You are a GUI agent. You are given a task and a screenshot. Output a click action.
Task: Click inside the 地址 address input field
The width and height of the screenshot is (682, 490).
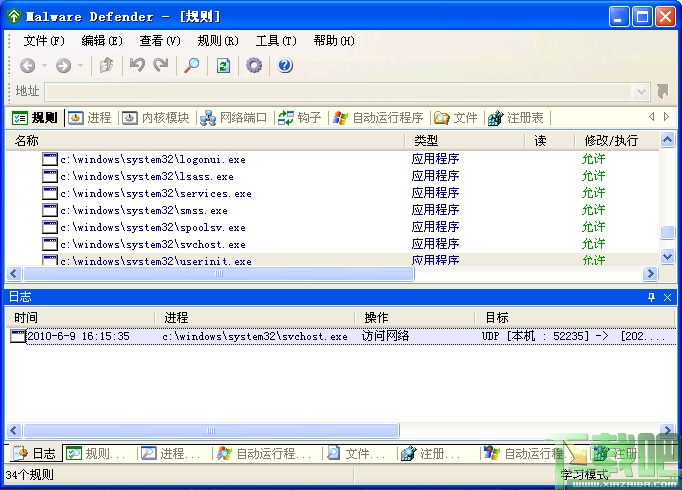tap(338, 92)
